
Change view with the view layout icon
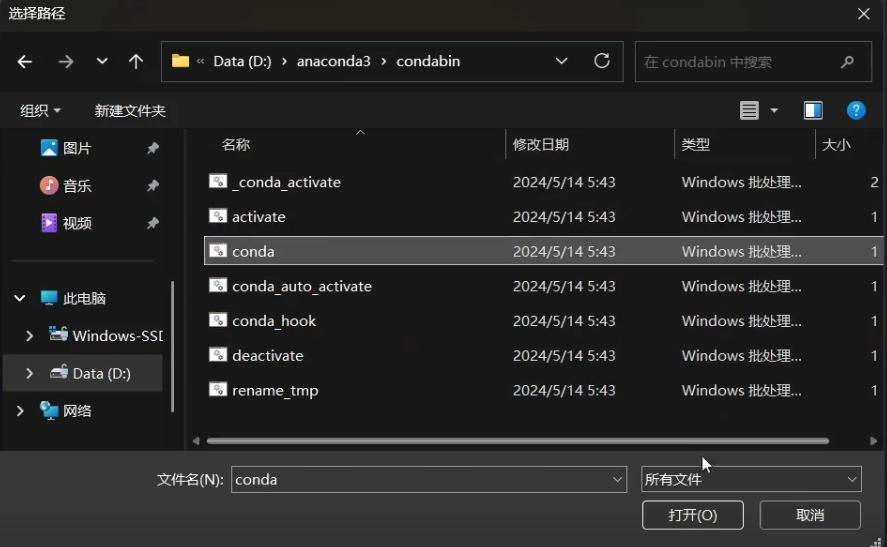tap(749, 110)
